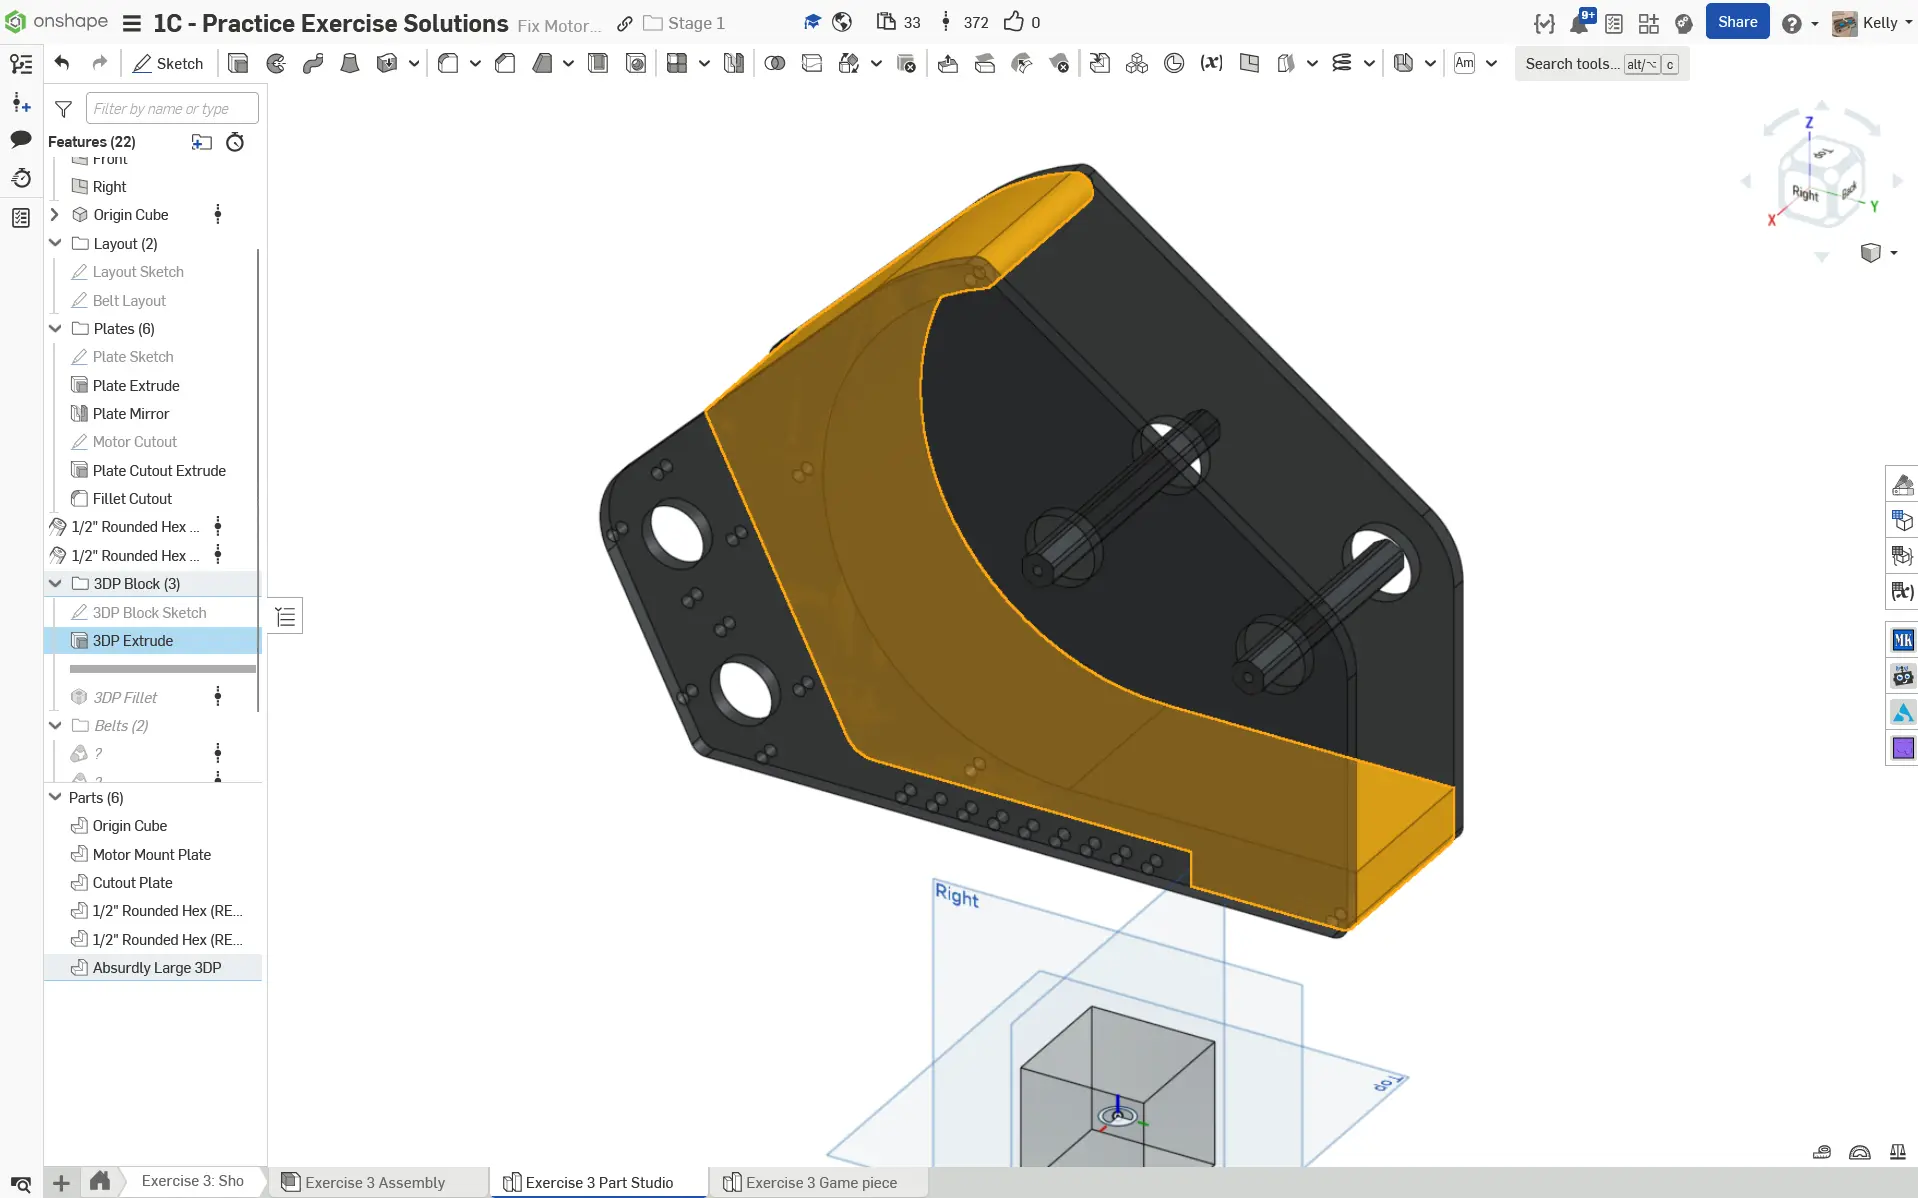The image size is (1918, 1198).
Task: Switch to the Exercise 3 Assembly tab
Action: click(374, 1182)
